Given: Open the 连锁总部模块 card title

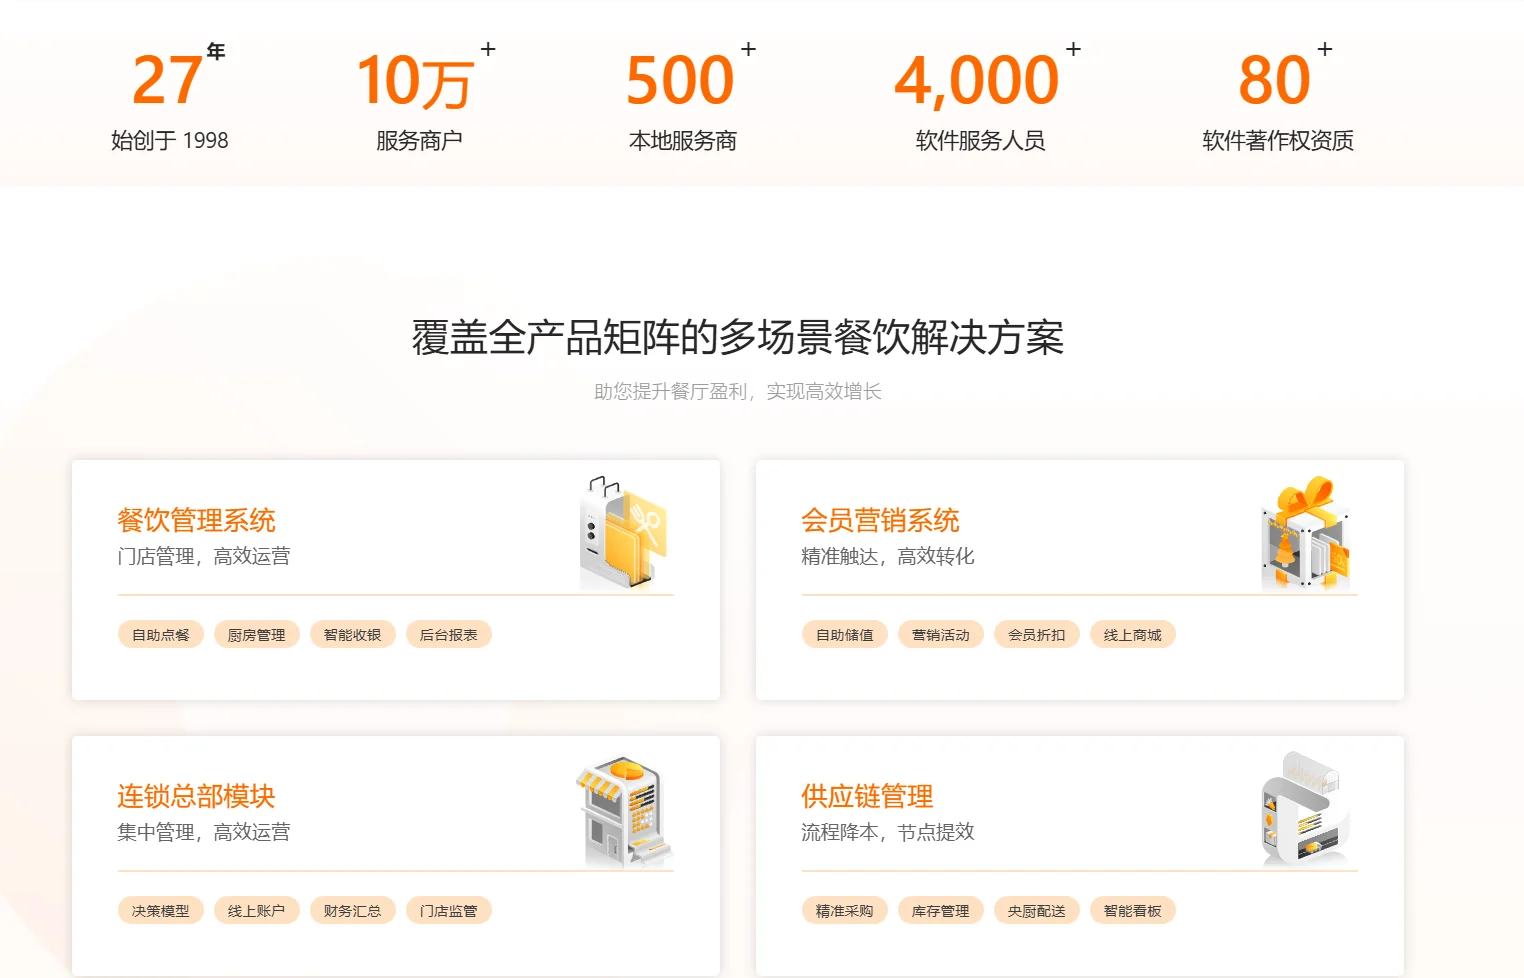Looking at the screenshot, I should [x=196, y=796].
